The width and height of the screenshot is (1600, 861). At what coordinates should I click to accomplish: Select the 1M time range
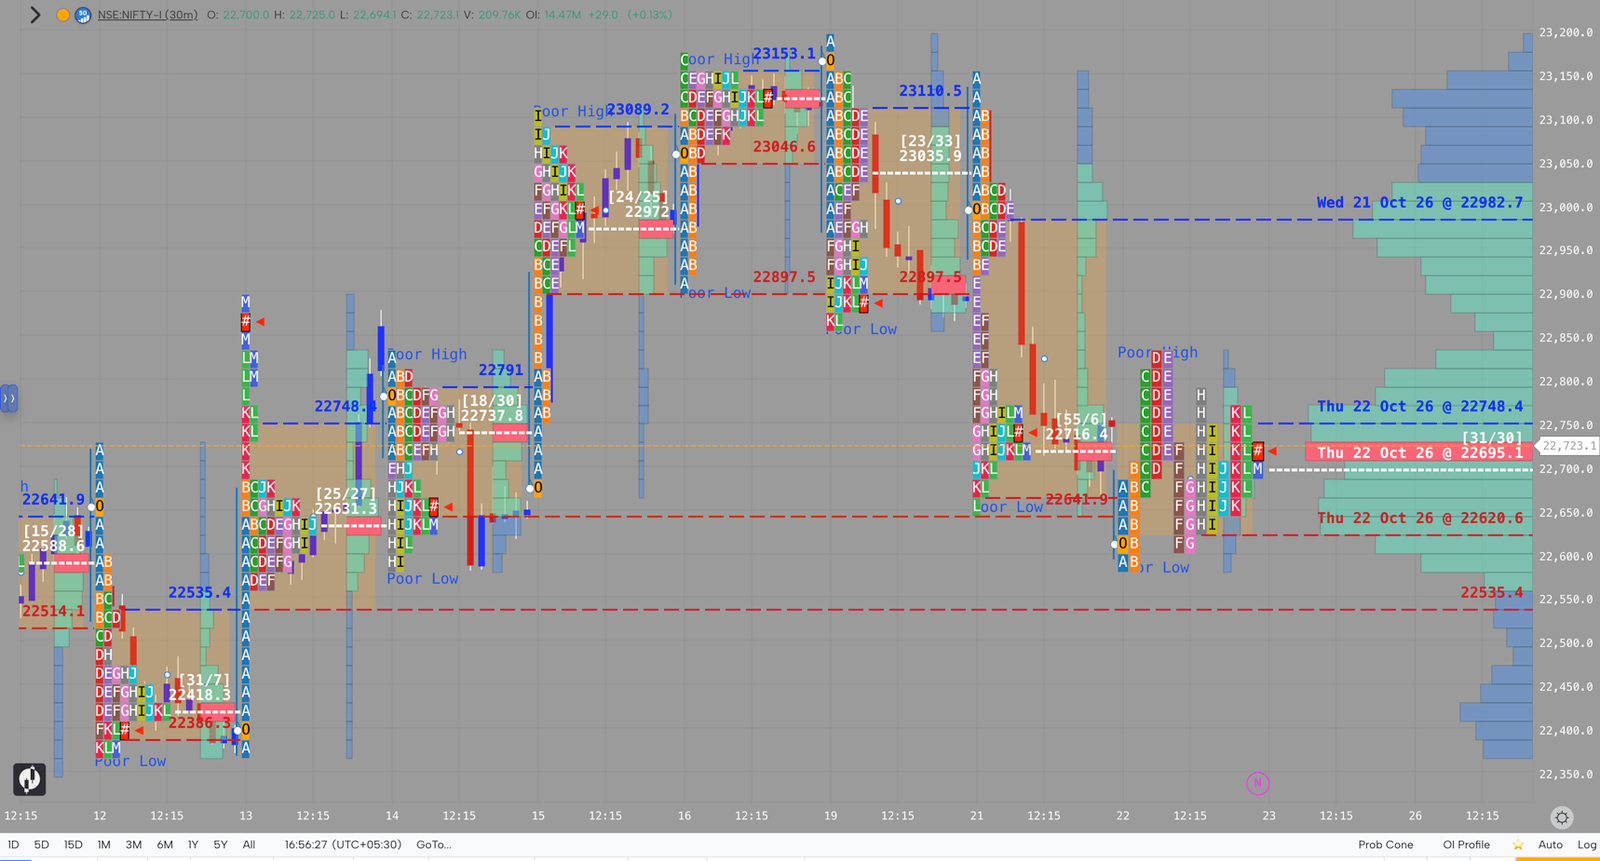point(104,845)
